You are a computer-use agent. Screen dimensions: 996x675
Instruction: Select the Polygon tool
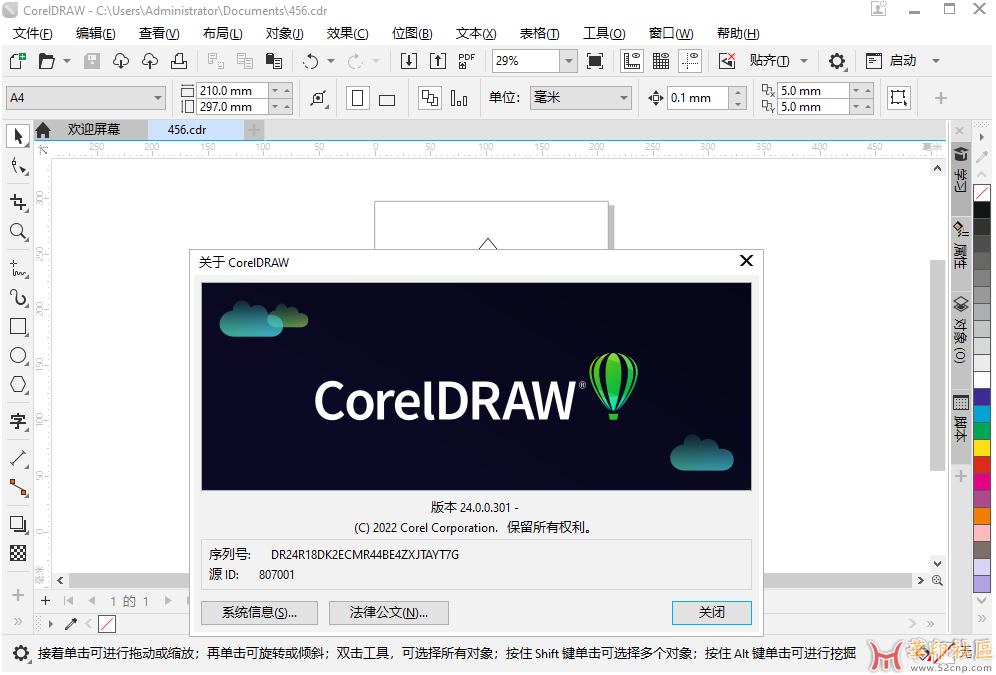pyautogui.click(x=18, y=384)
